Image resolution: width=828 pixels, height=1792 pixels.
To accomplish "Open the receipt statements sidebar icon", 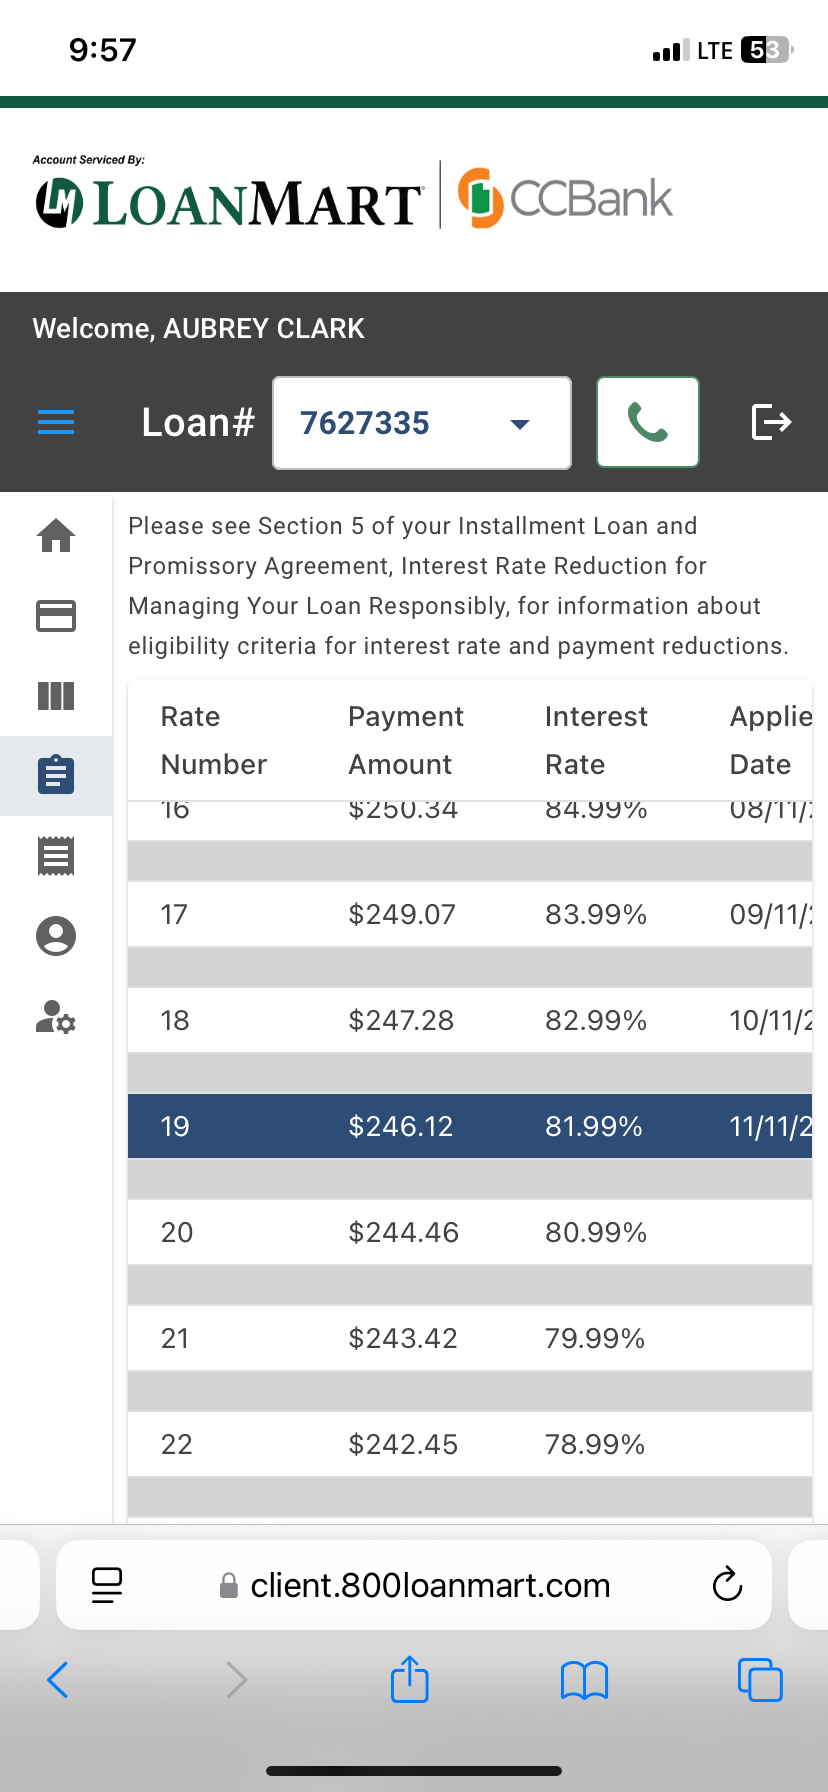I will coord(56,856).
